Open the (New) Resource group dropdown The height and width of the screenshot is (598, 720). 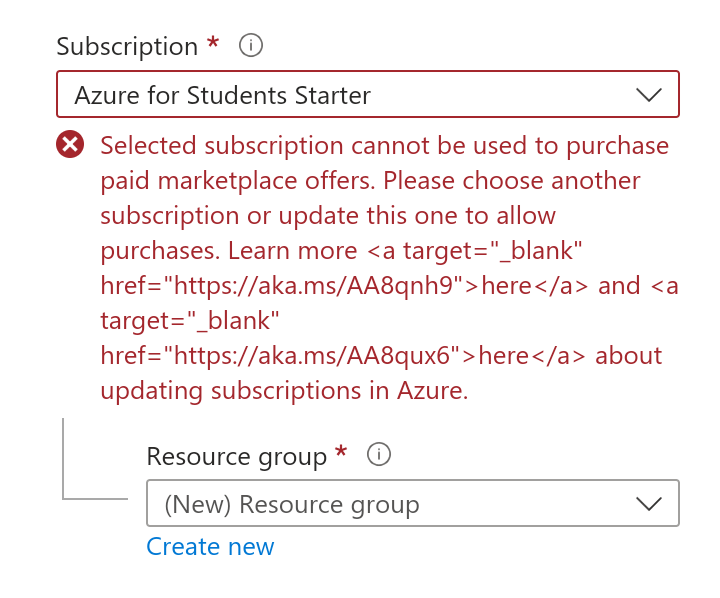click(x=413, y=503)
